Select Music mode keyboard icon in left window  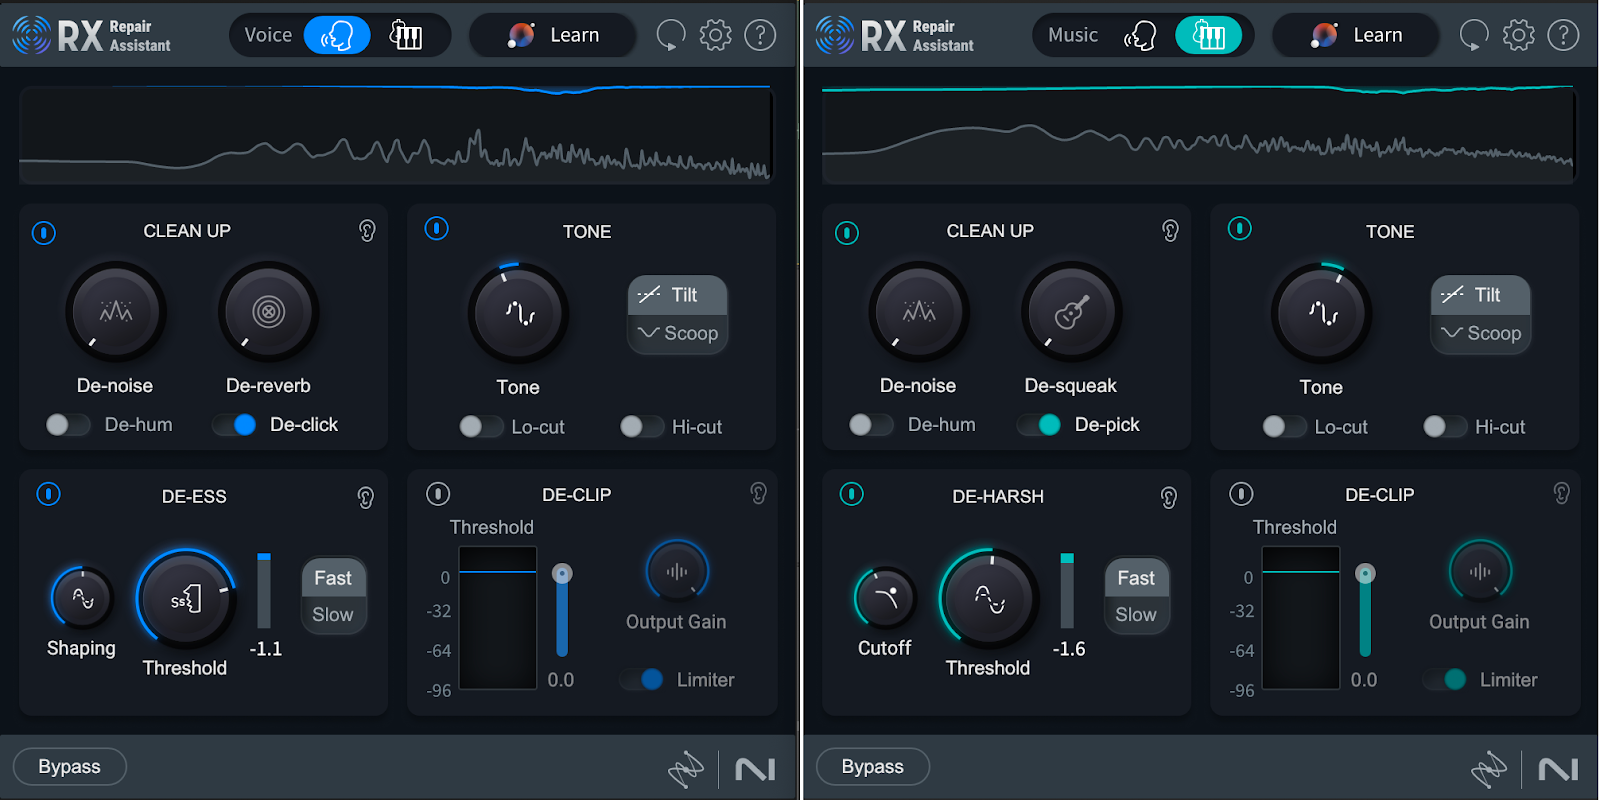coord(405,35)
